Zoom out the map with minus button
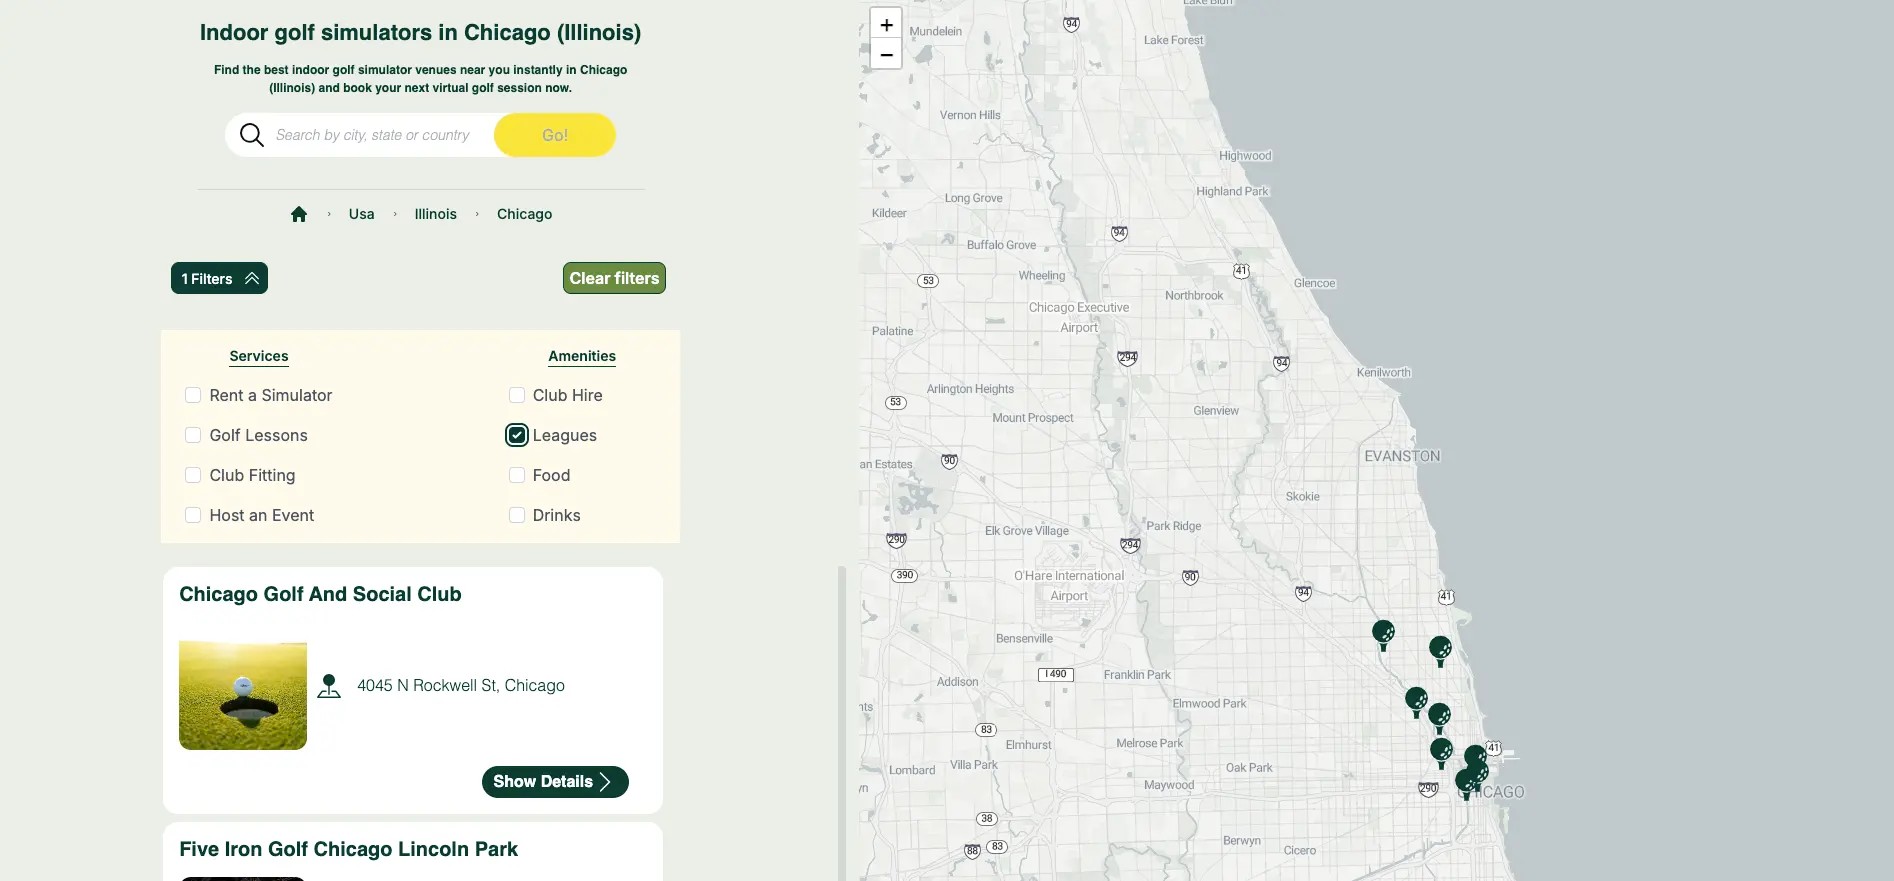This screenshot has height=881, width=1894. pos(886,54)
